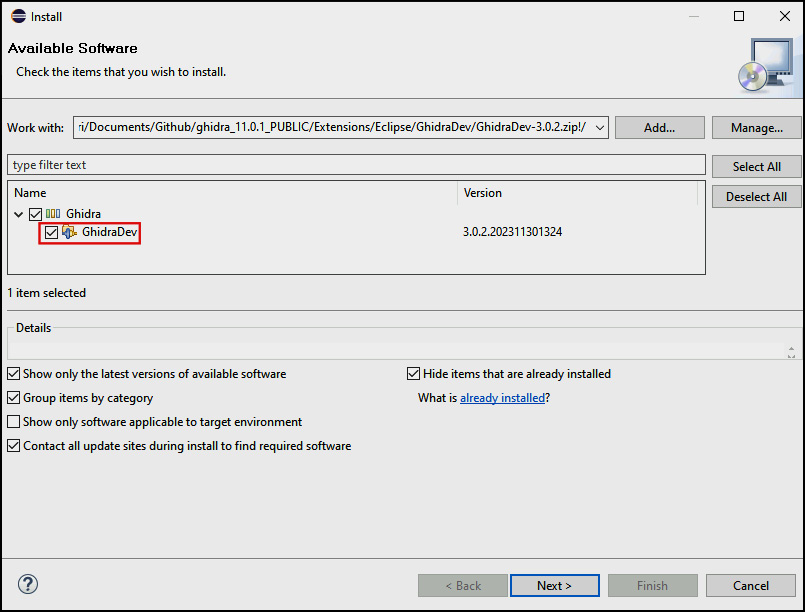Screen dimensions: 805x612
Task: Click the Details group label
Action: pos(33,328)
